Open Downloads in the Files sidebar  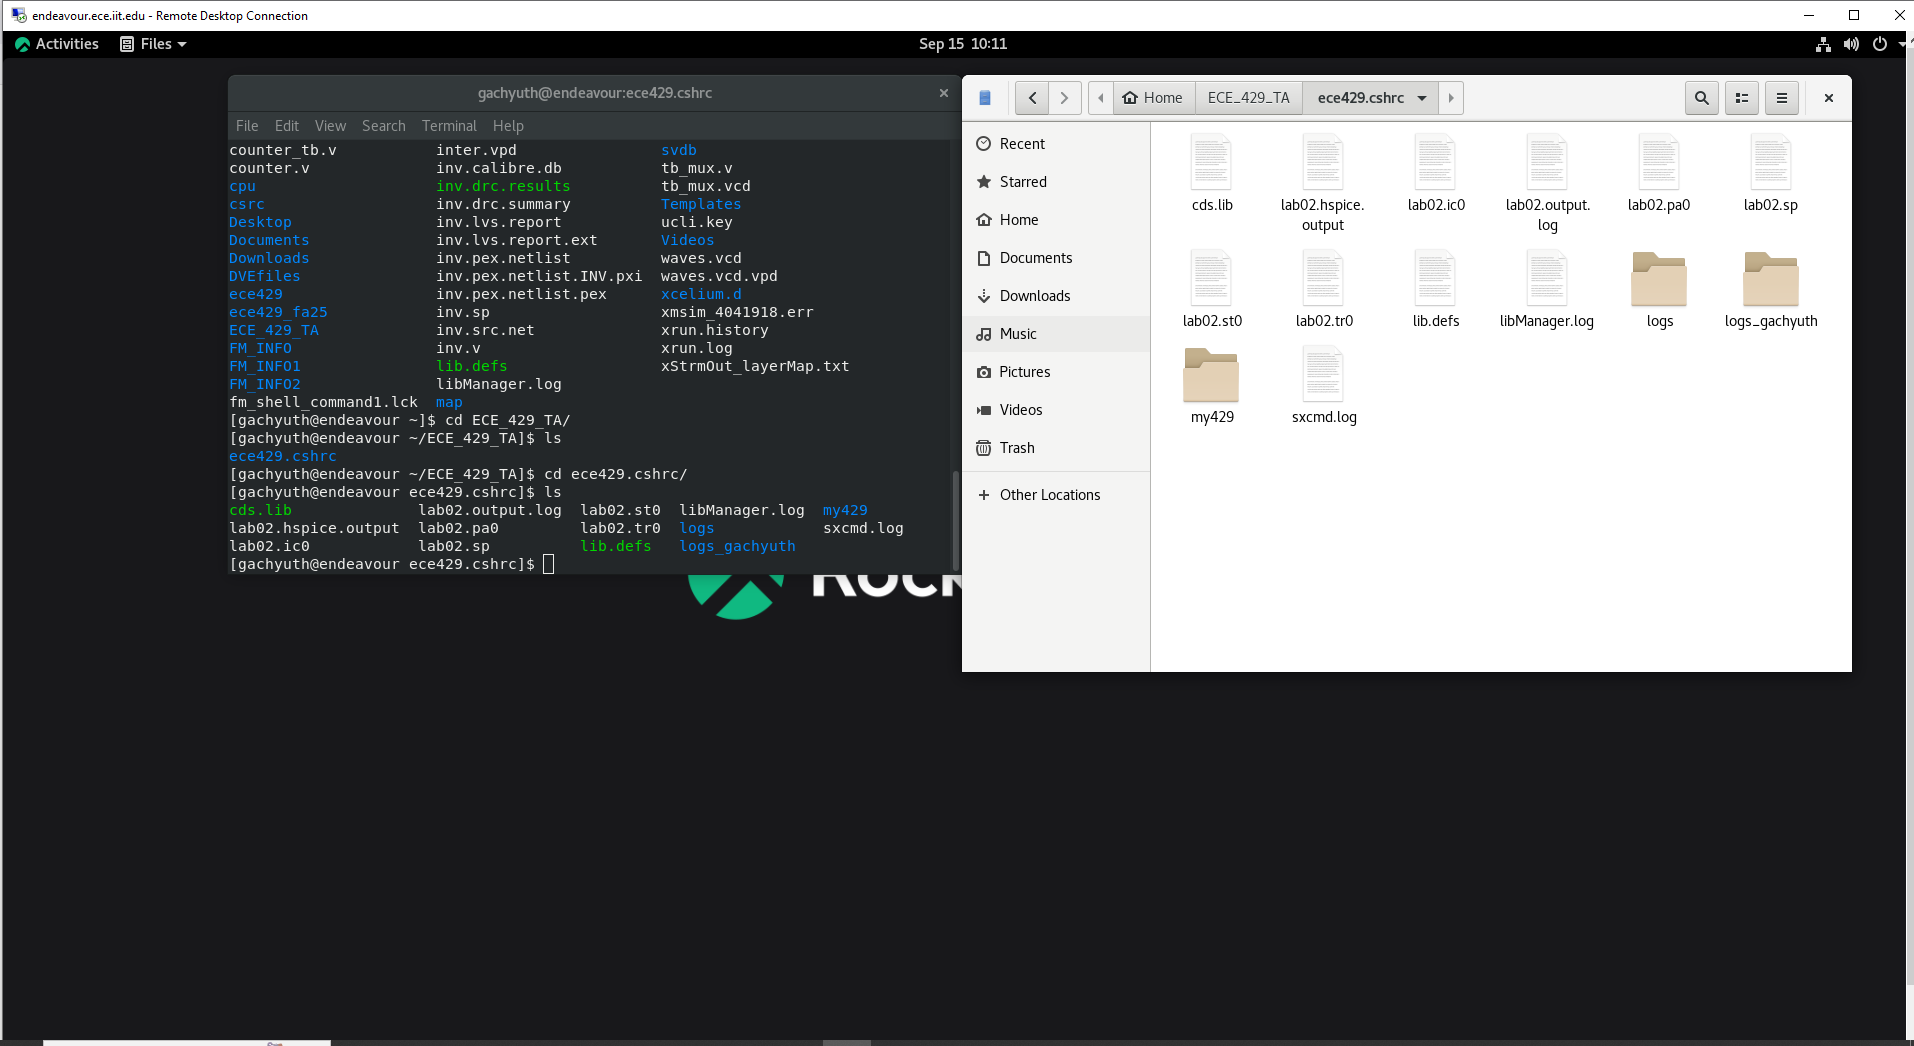[x=1056, y=296]
